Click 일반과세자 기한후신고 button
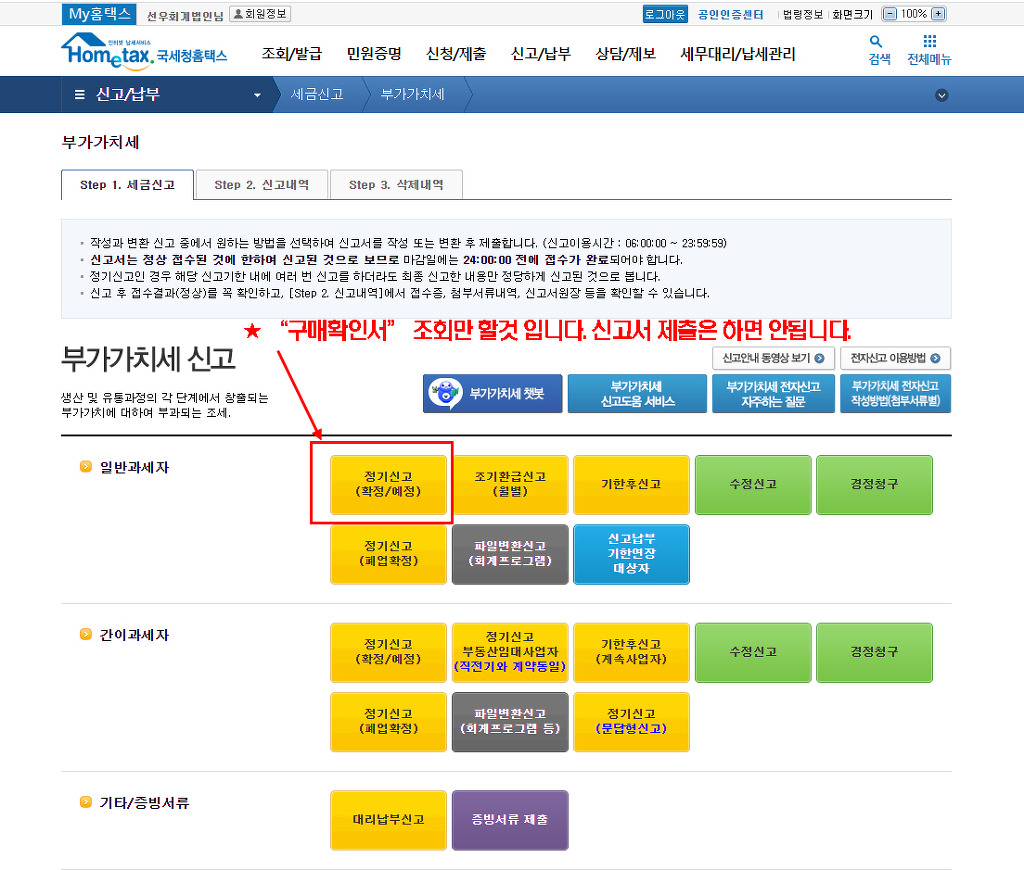 632,485
